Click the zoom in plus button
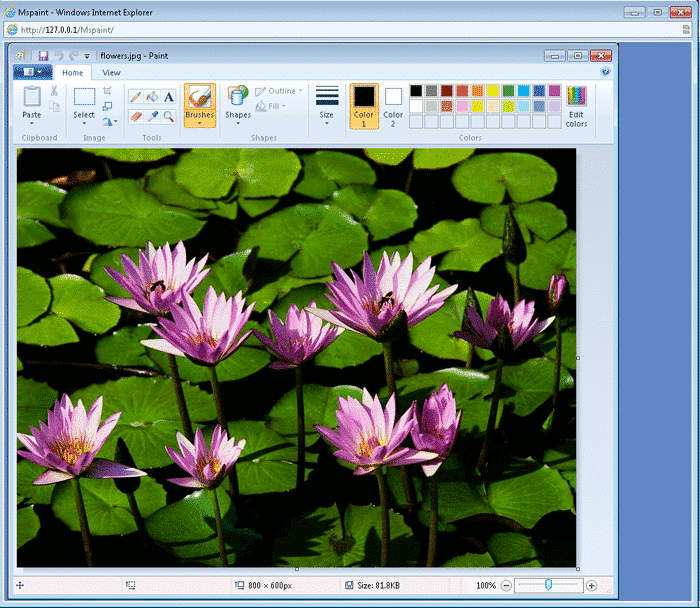Image resolution: width=700 pixels, height=608 pixels. [591, 585]
